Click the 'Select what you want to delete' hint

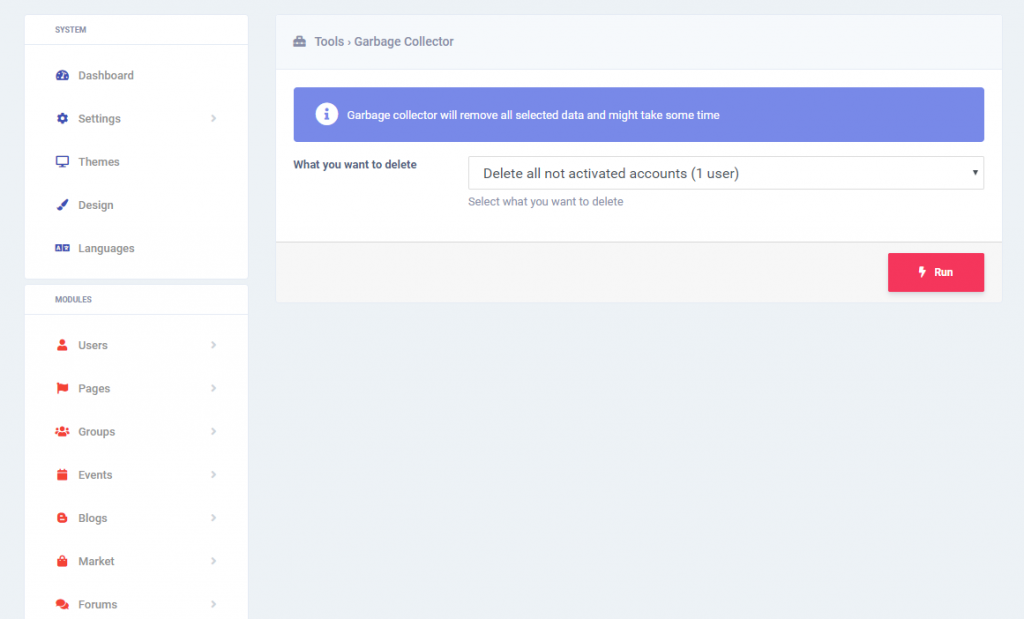[545, 202]
